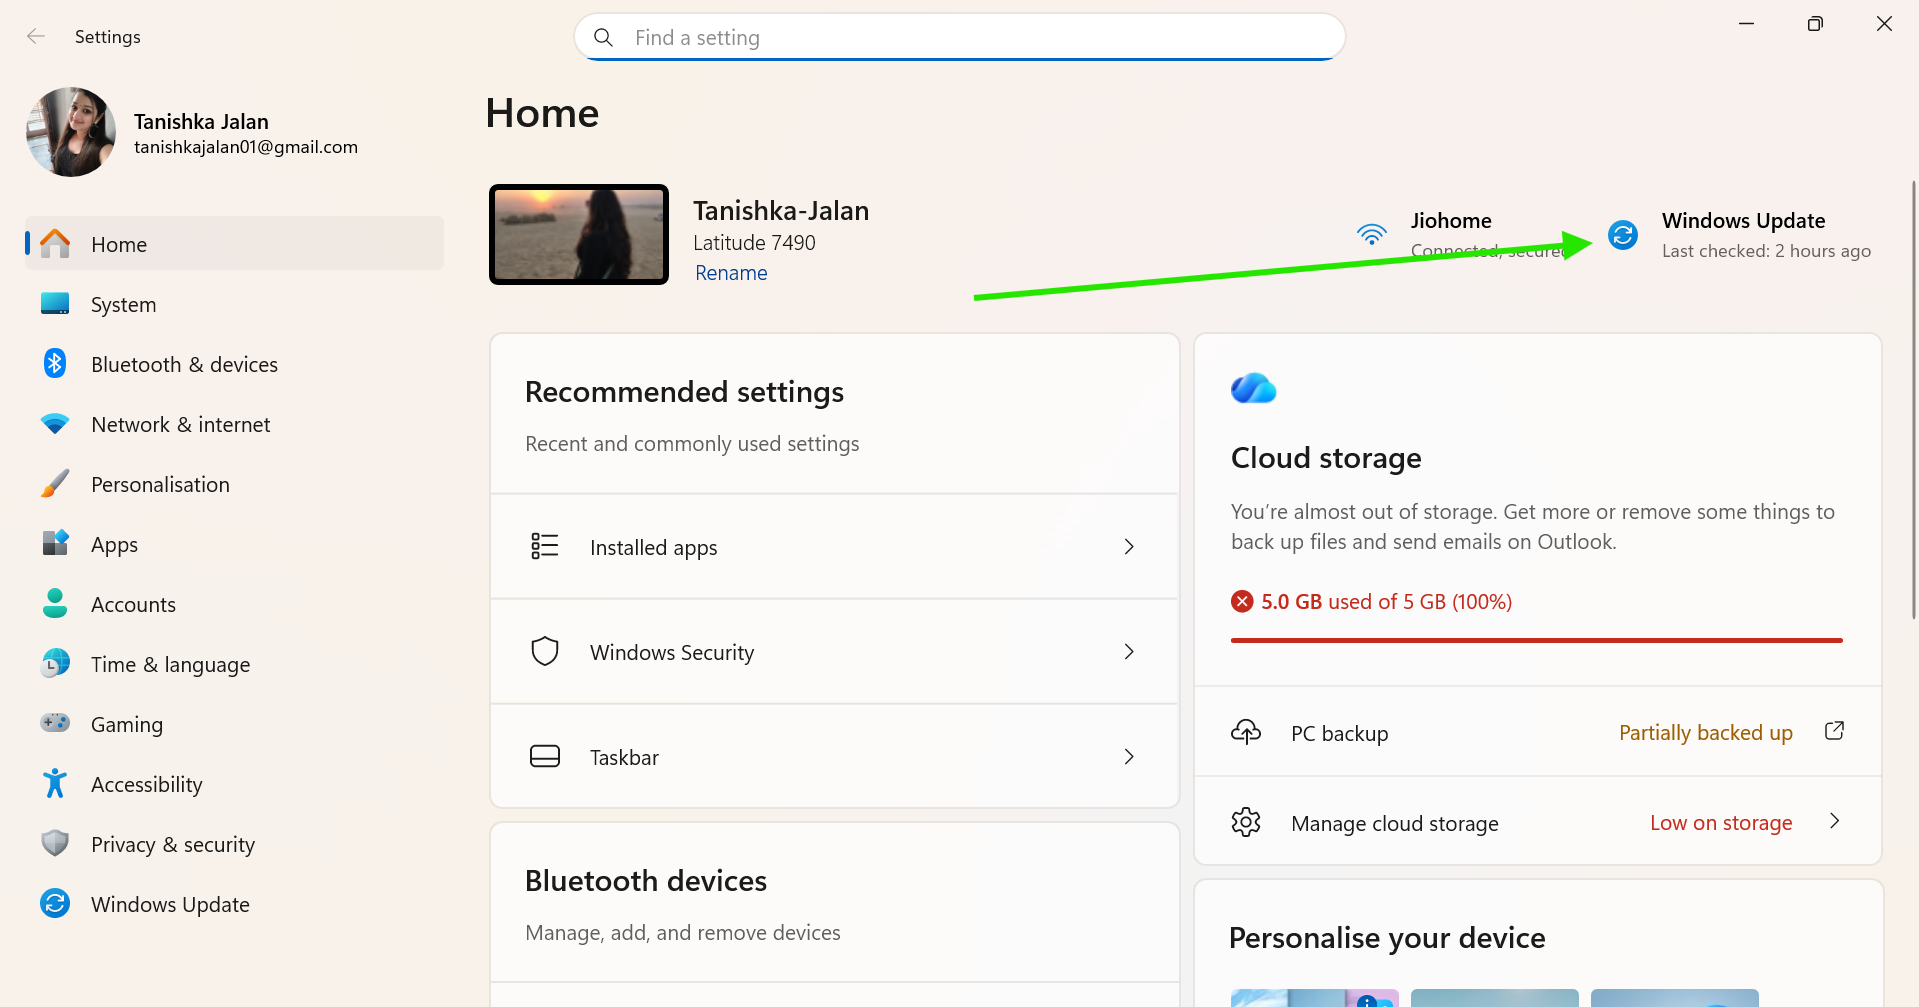Click the Accessibility figure icon
The width and height of the screenshot is (1919, 1007).
click(55, 783)
